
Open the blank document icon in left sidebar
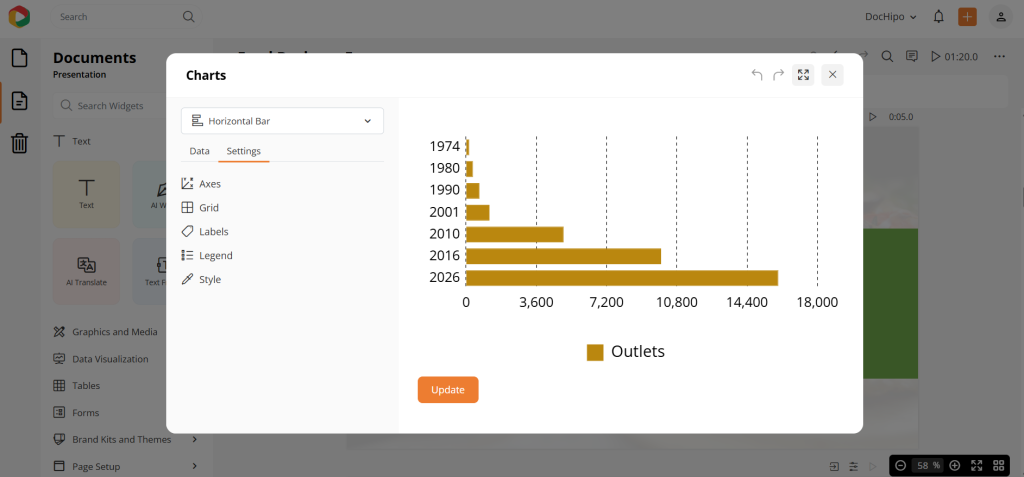(20, 58)
